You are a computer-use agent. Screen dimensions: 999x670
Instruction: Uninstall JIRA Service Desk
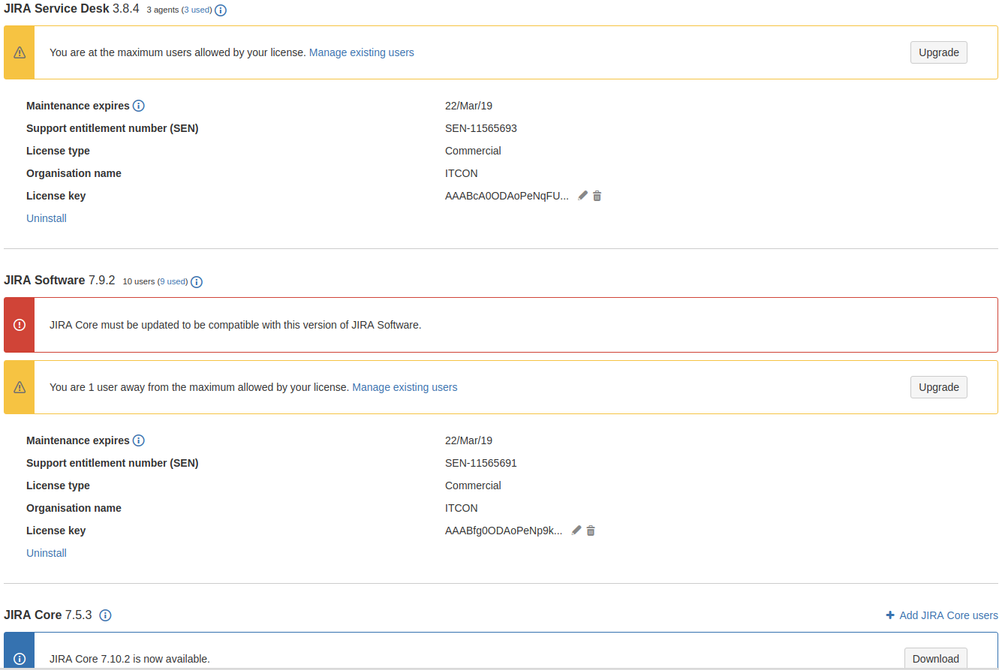click(x=47, y=218)
